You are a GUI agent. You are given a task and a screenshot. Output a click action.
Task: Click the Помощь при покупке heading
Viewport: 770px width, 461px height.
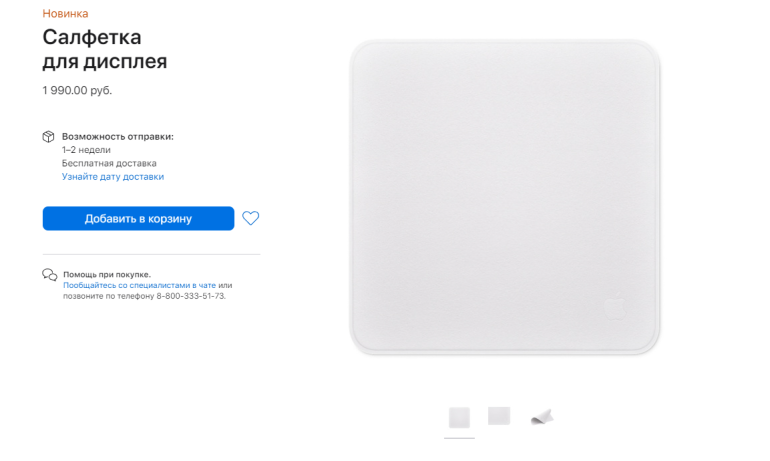(x=107, y=274)
